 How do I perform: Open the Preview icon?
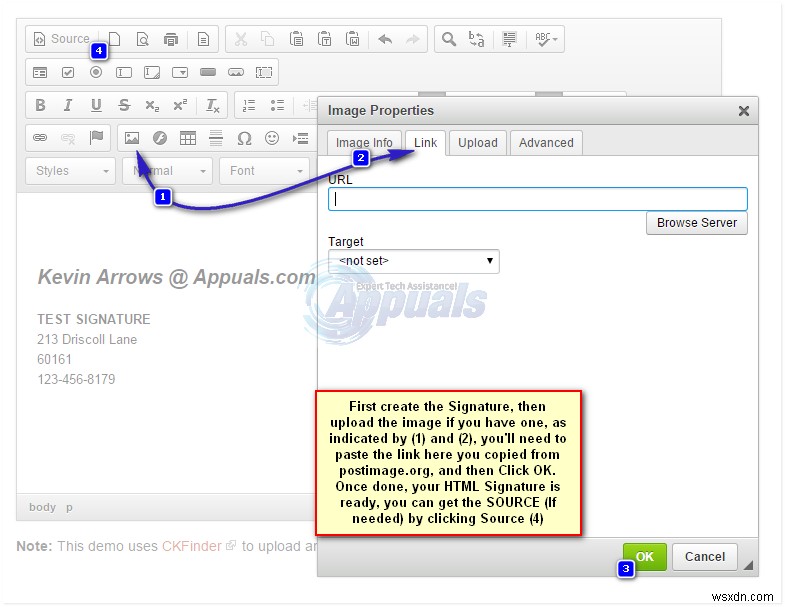(143, 39)
